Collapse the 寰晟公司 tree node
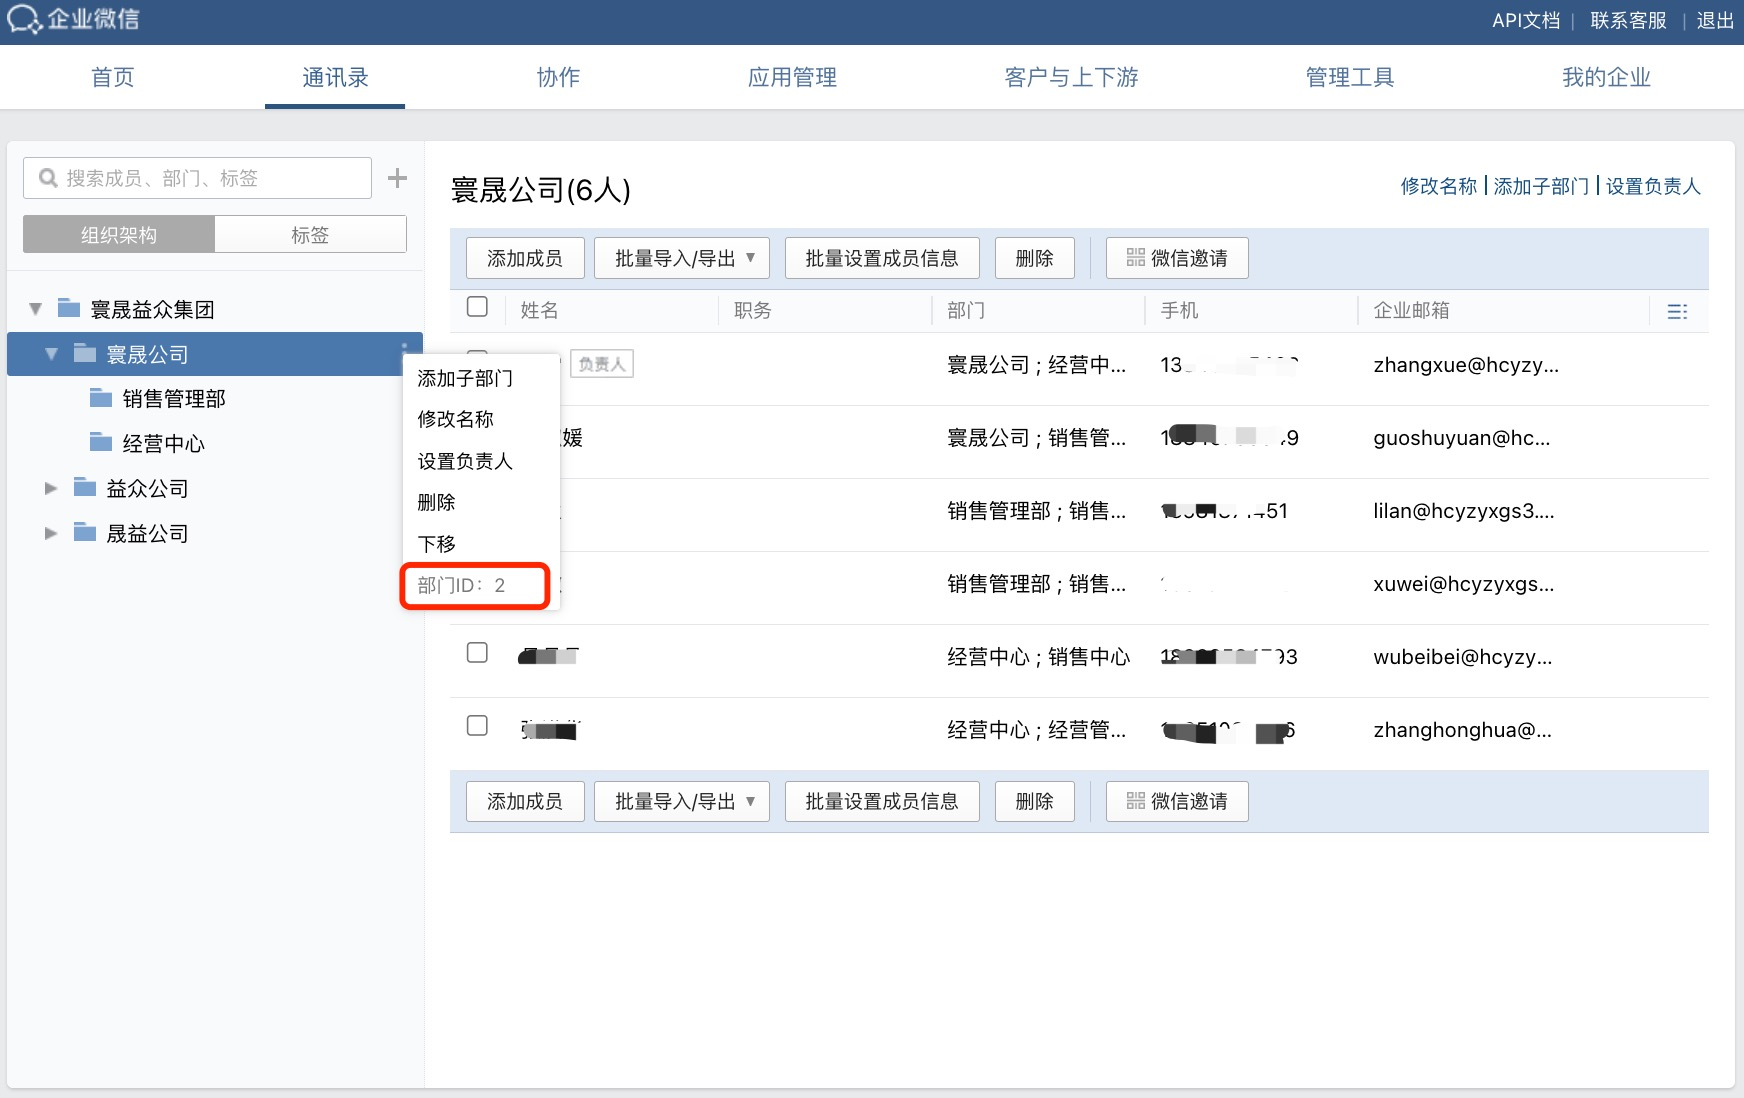Viewport: 1744px width, 1098px height. (x=52, y=354)
